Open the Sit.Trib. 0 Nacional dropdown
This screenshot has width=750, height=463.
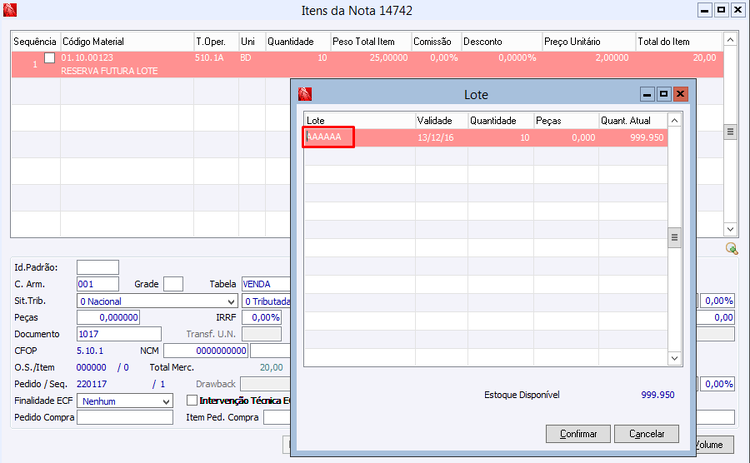click(157, 301)
